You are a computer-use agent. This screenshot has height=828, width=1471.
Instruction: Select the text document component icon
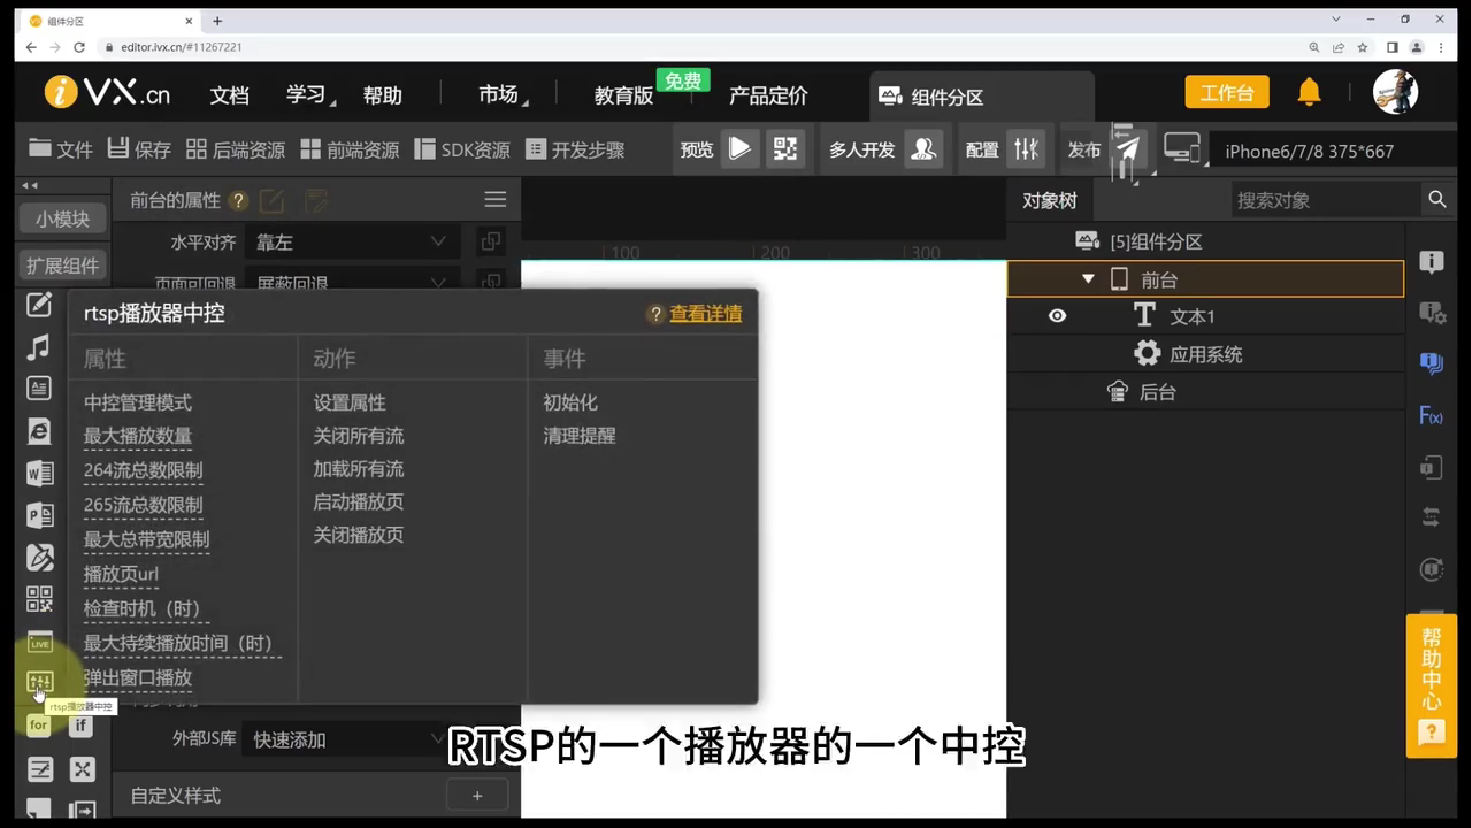pyautogui.click(x=39, y=388)
